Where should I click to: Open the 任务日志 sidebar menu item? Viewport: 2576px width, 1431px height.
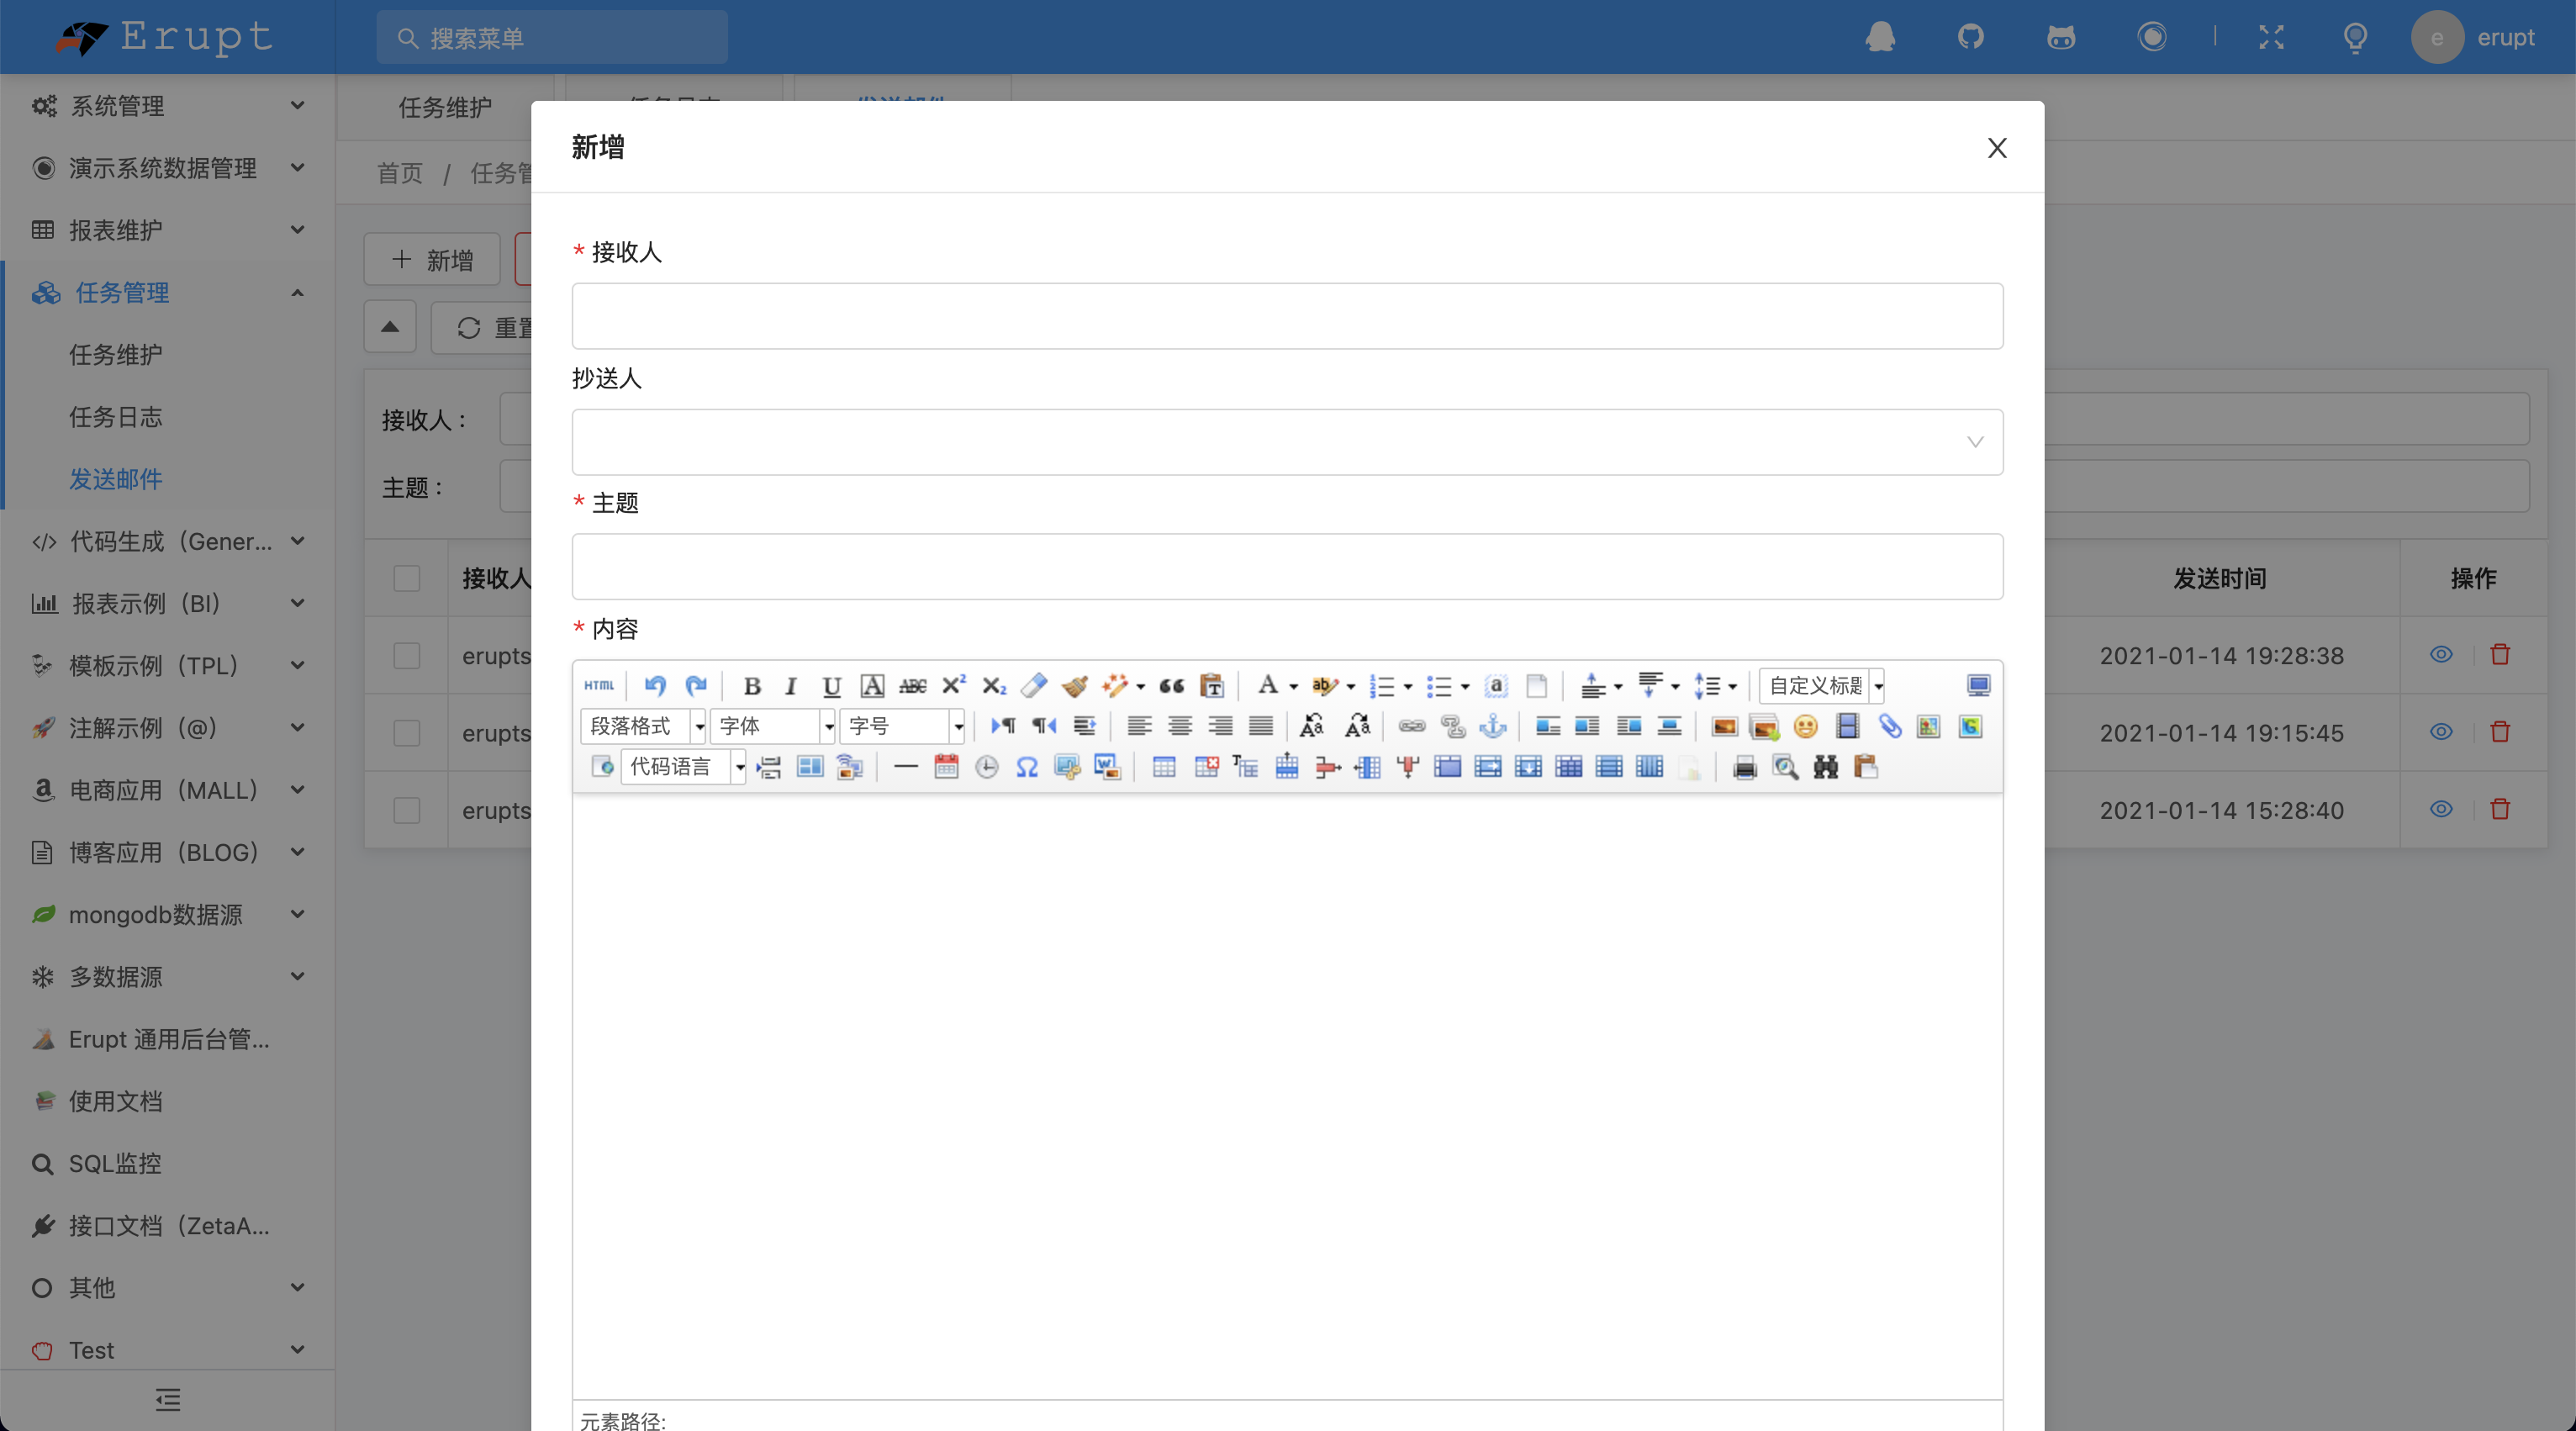tap(115, 417)
